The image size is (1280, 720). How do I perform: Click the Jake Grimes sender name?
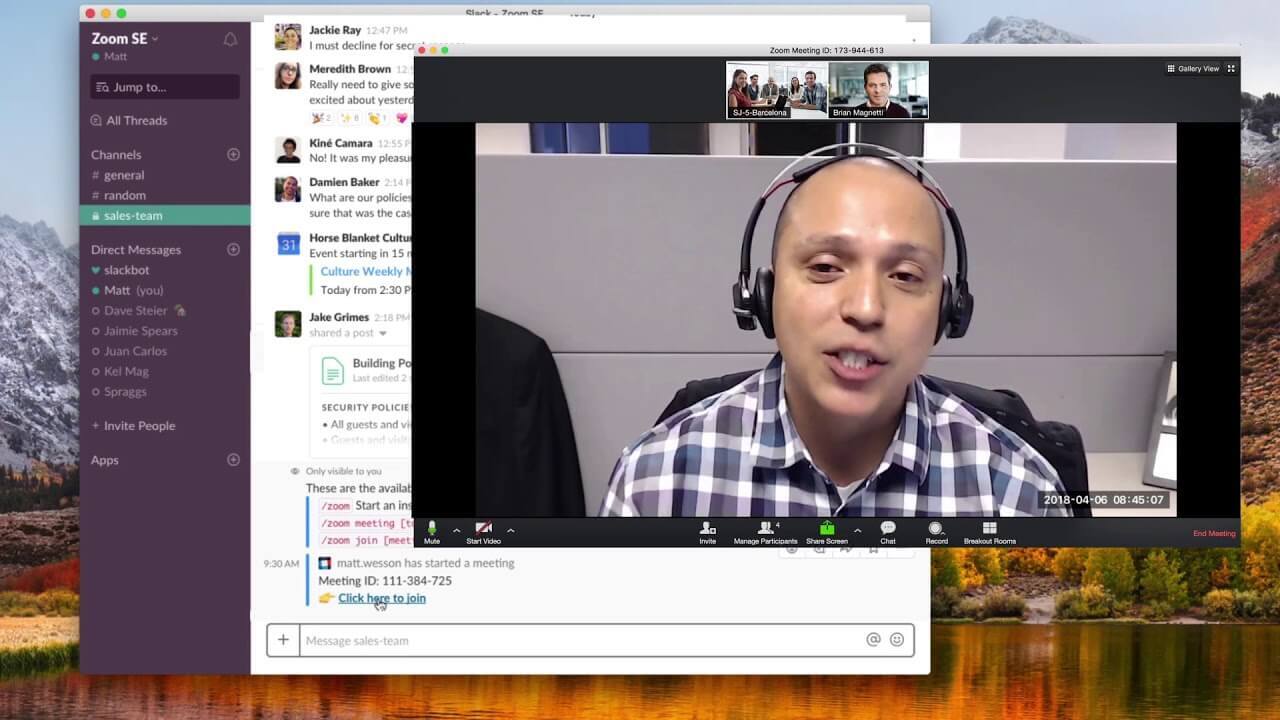tap(339, 317)
